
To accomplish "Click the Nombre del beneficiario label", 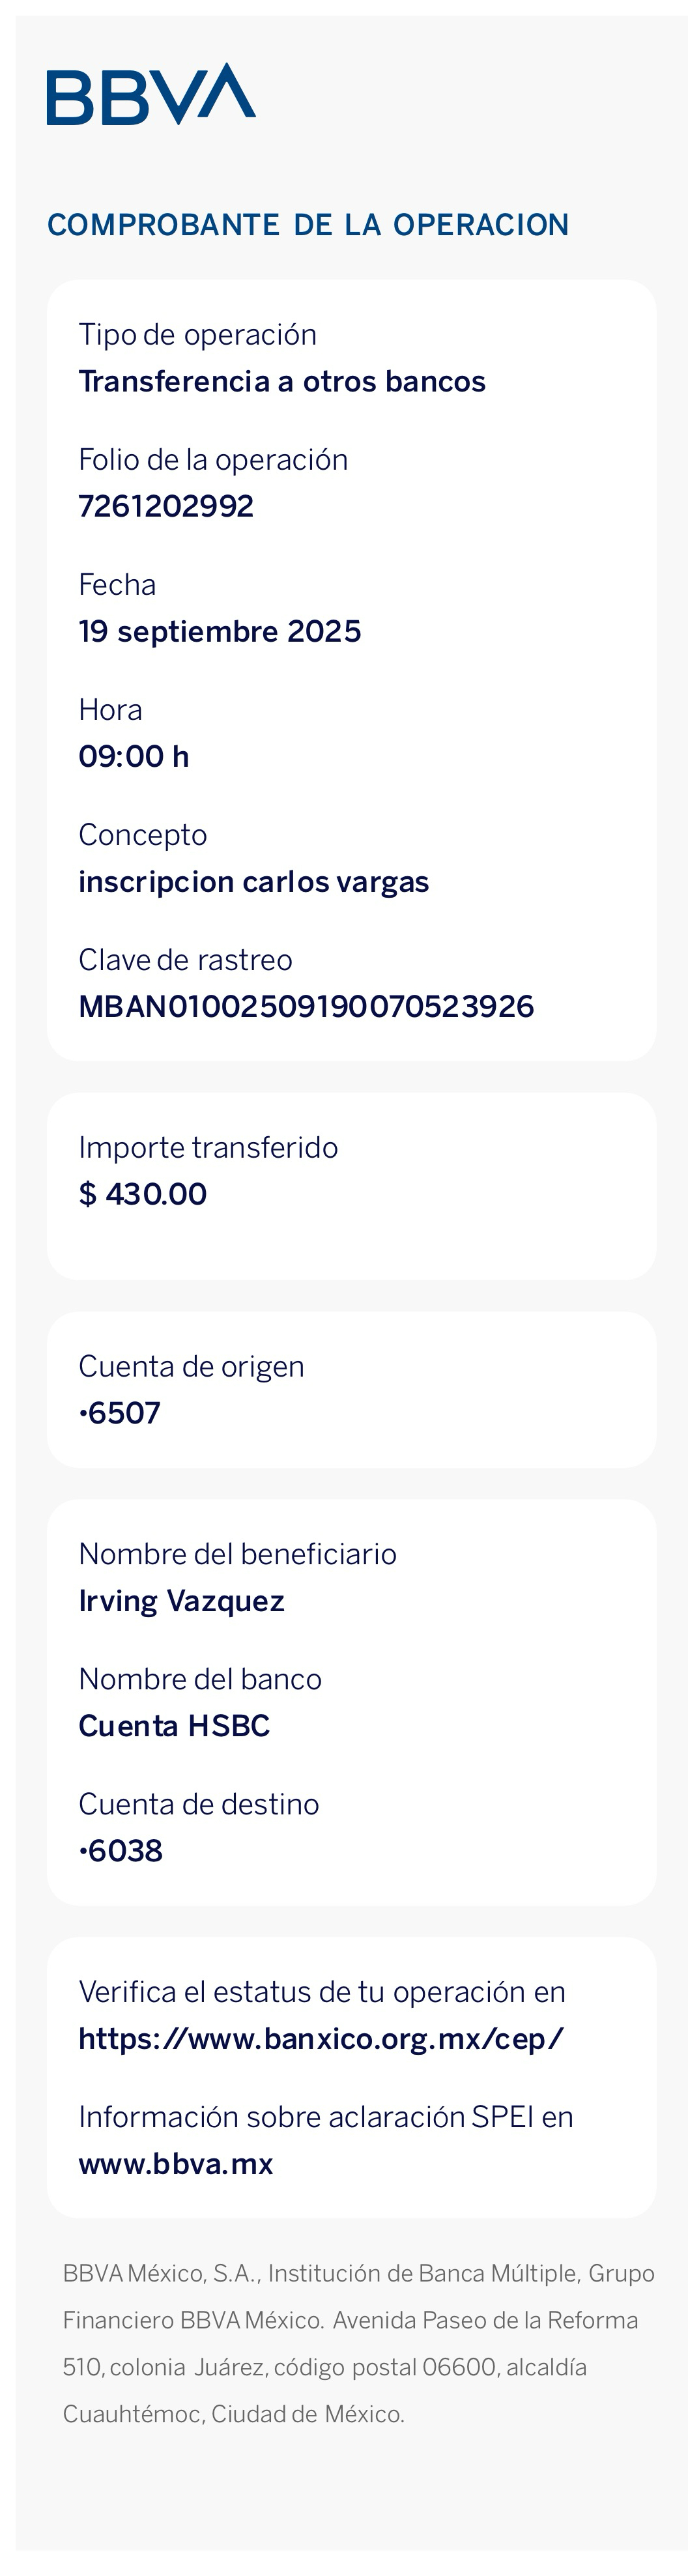I will [237, 1554].
